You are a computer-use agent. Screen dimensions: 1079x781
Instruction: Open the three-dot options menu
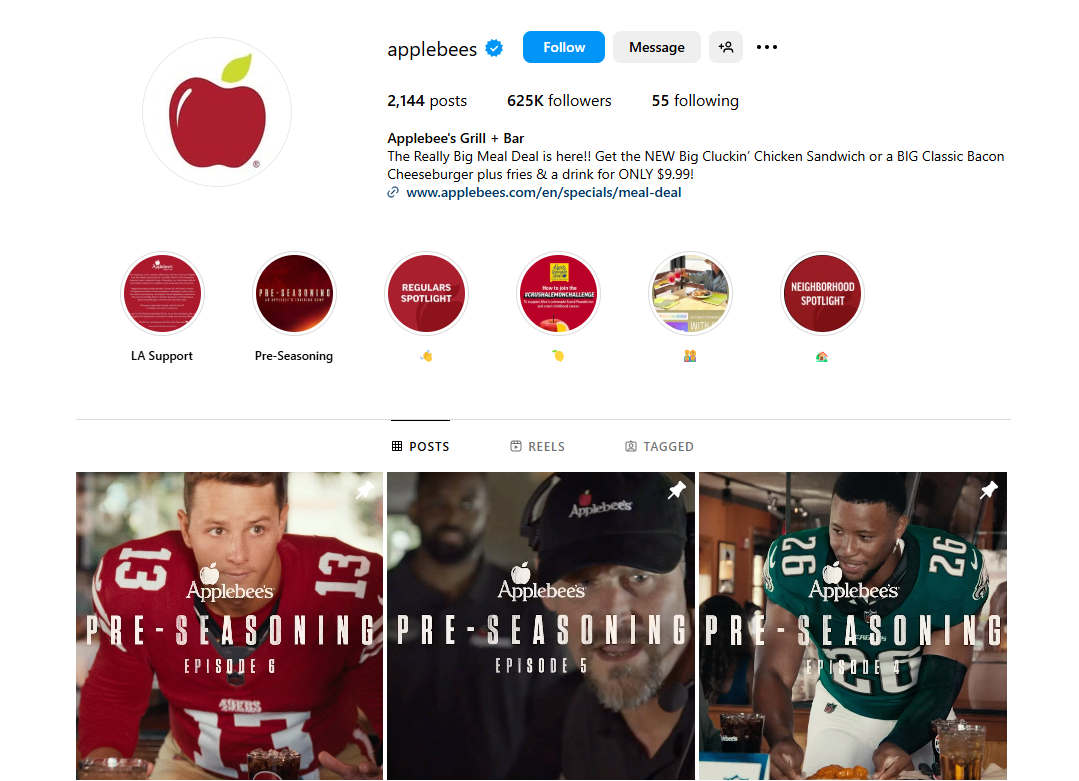point(767,47)
